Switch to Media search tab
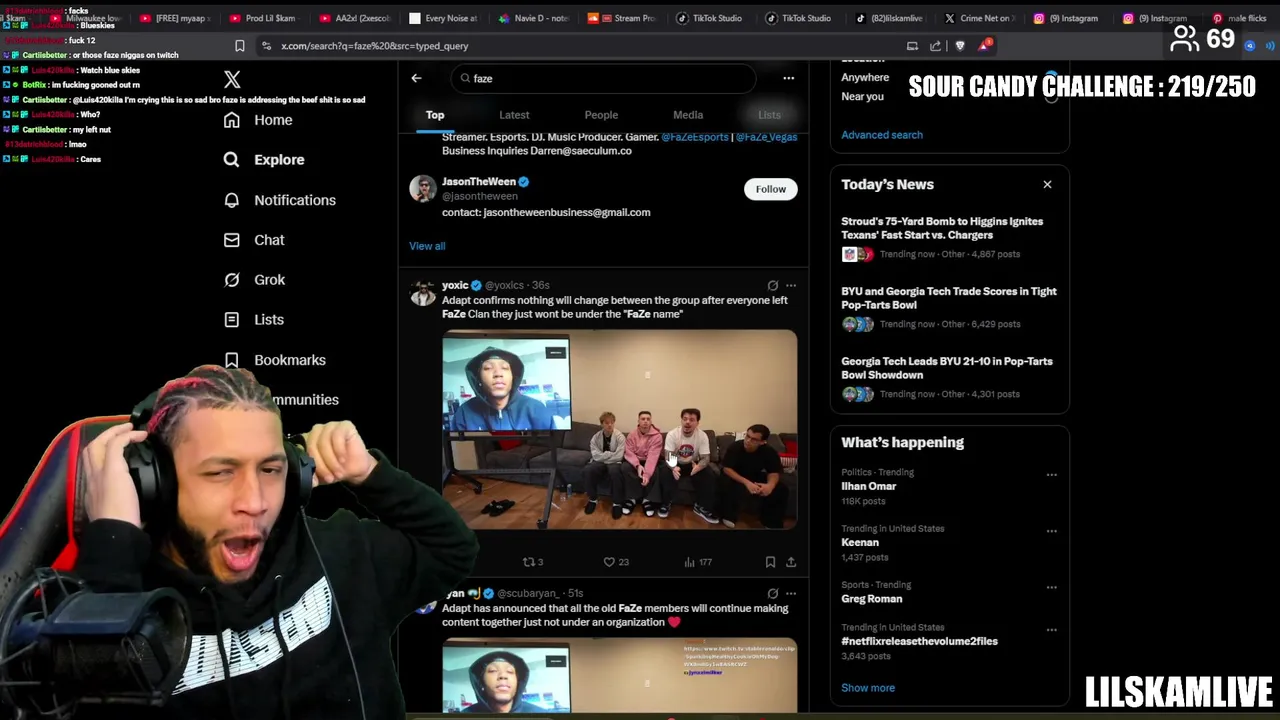 (688, 115)
